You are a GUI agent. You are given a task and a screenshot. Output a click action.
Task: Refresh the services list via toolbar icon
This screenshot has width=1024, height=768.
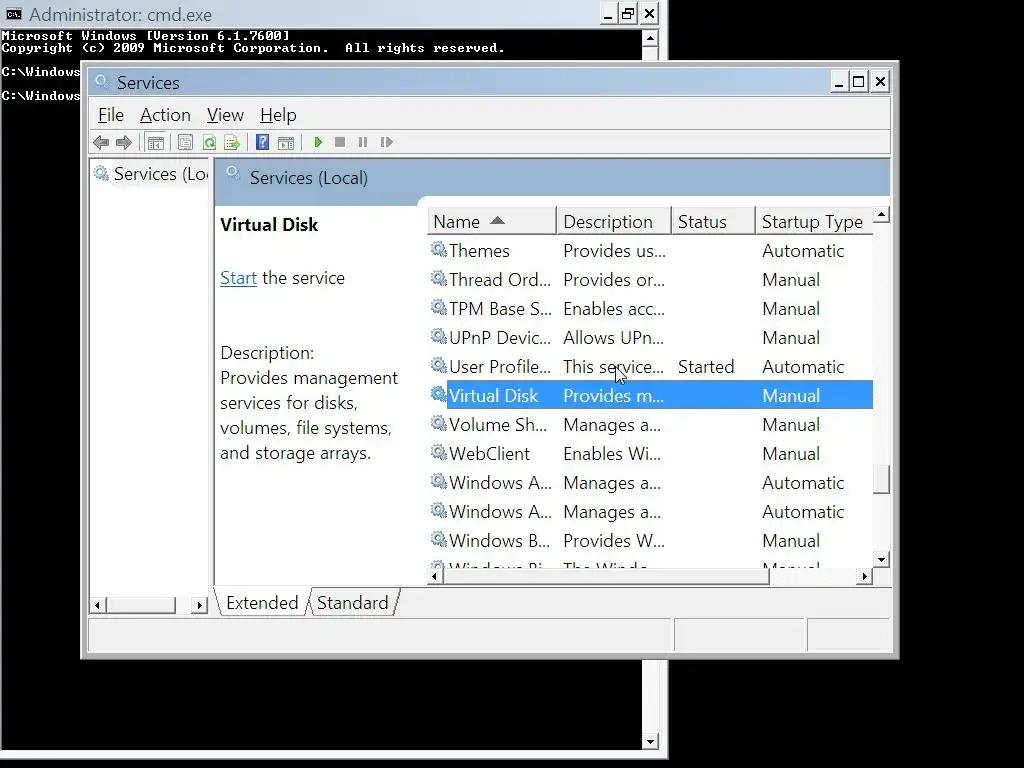(x=209, y=142)
